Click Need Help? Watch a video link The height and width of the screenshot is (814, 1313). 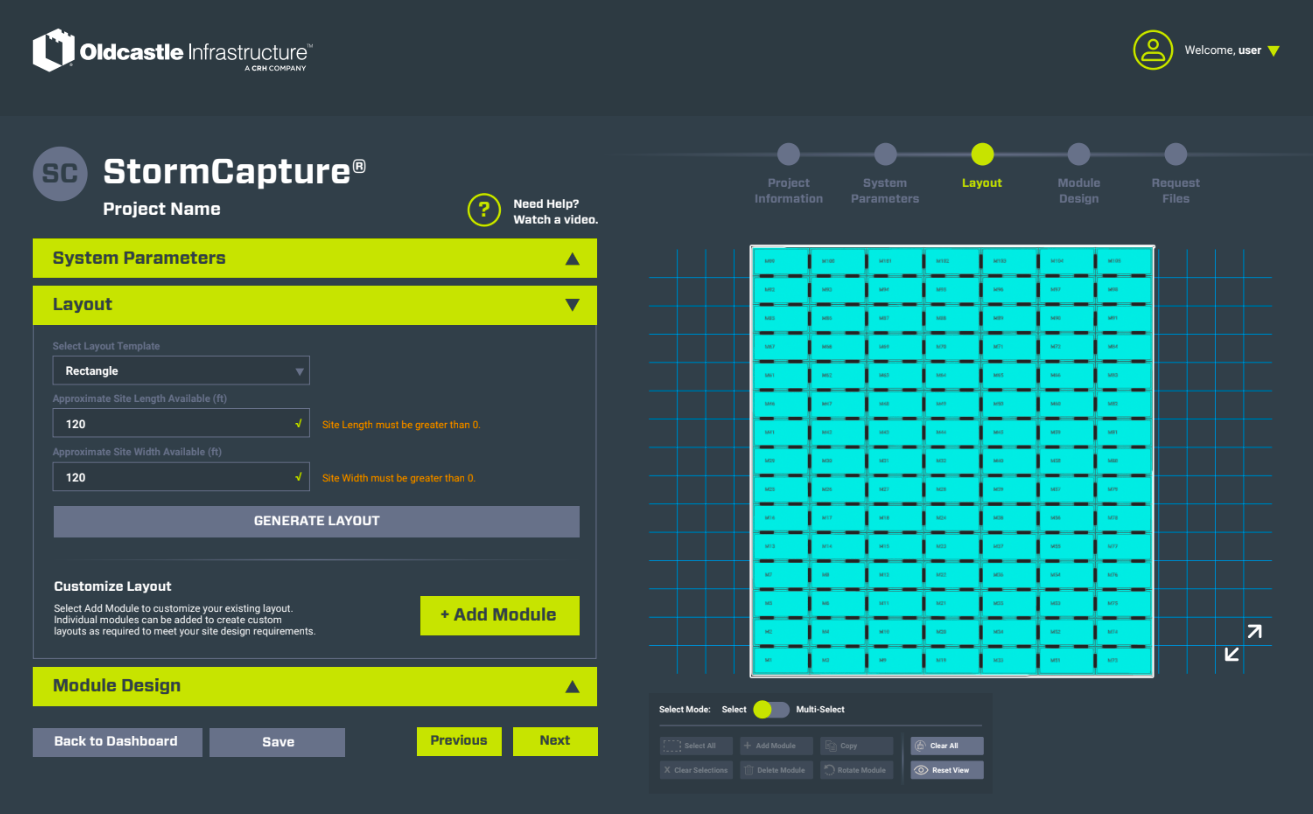[x=555, y=211]
